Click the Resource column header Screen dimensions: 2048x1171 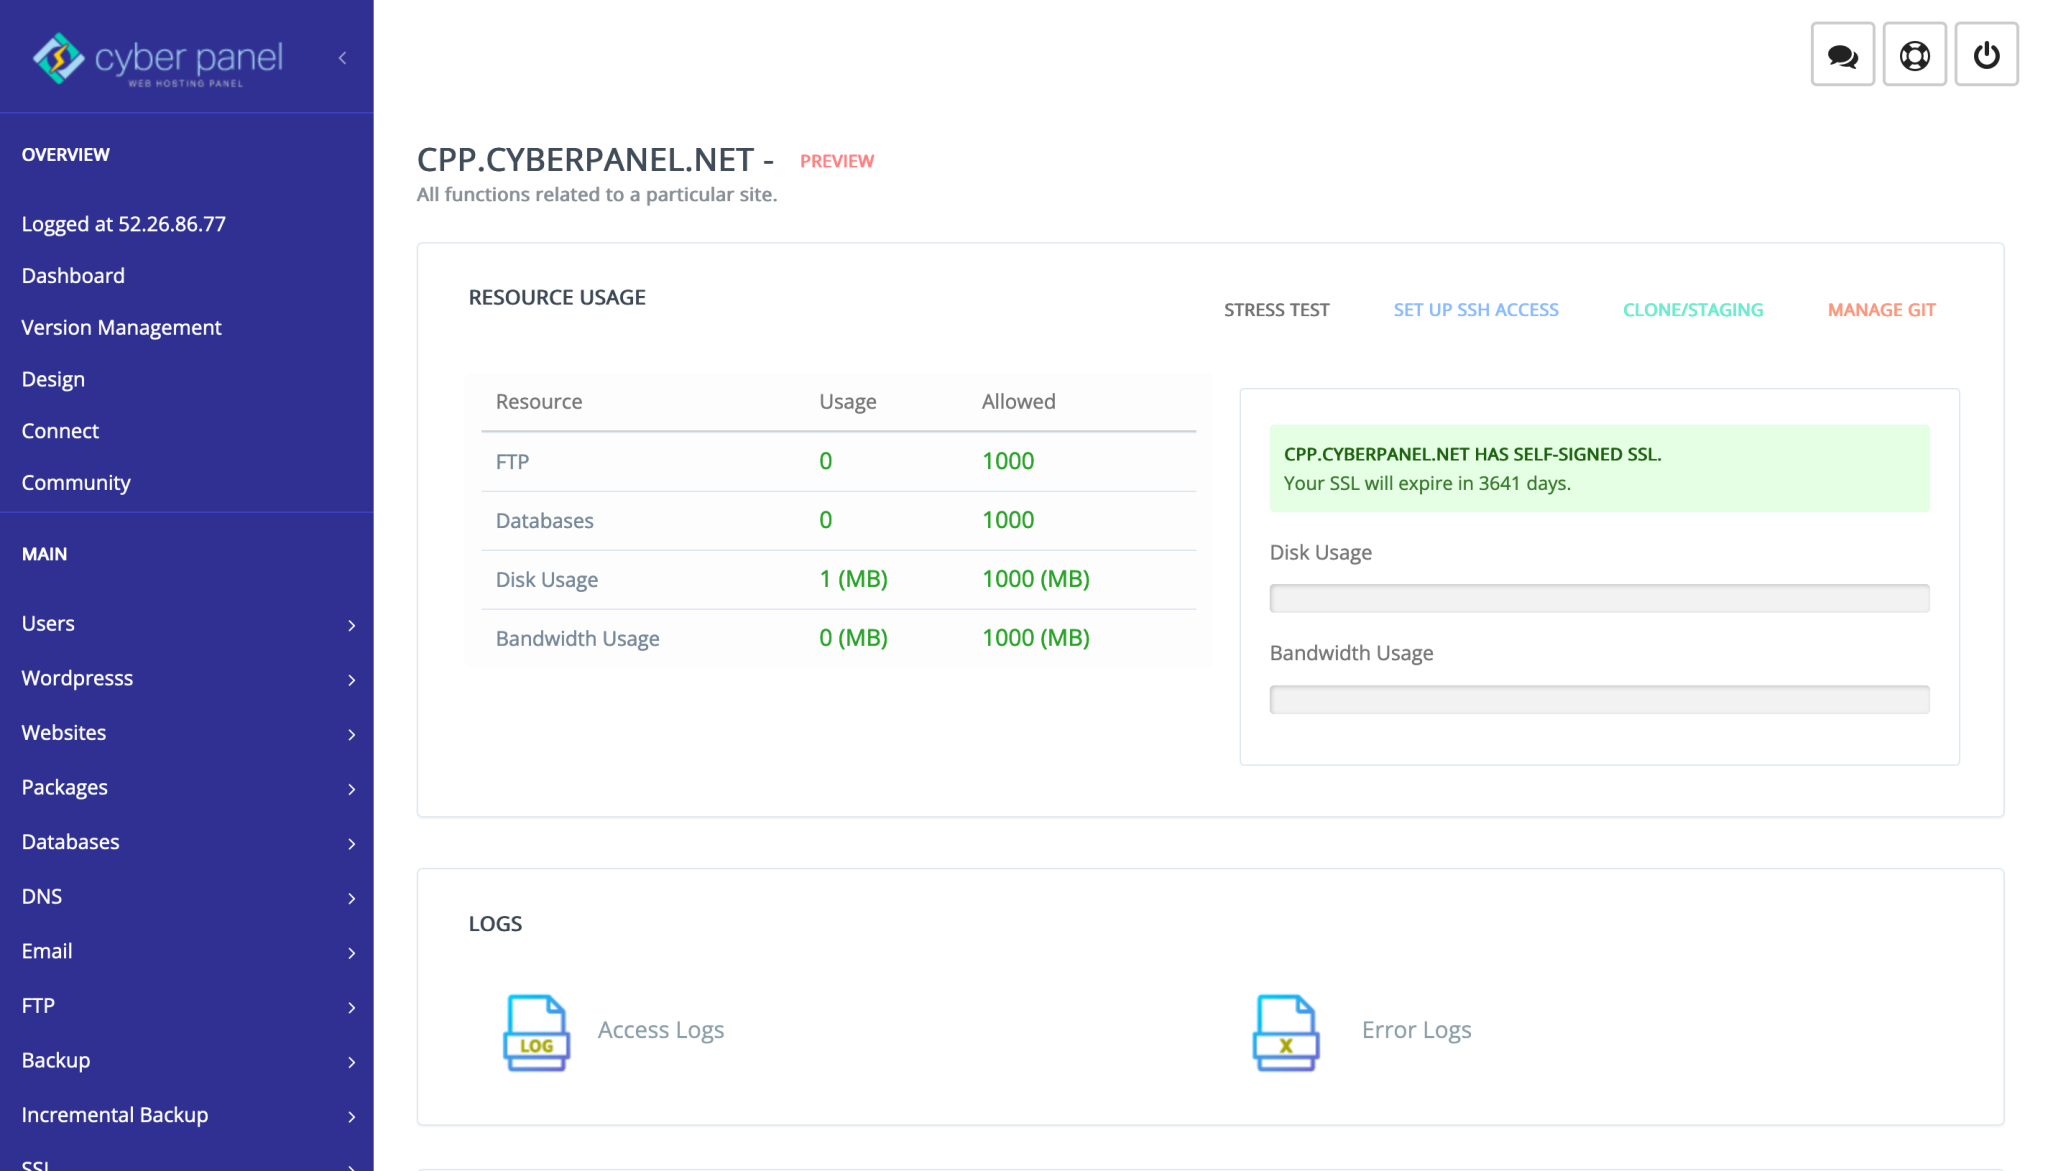coord(538,402)
